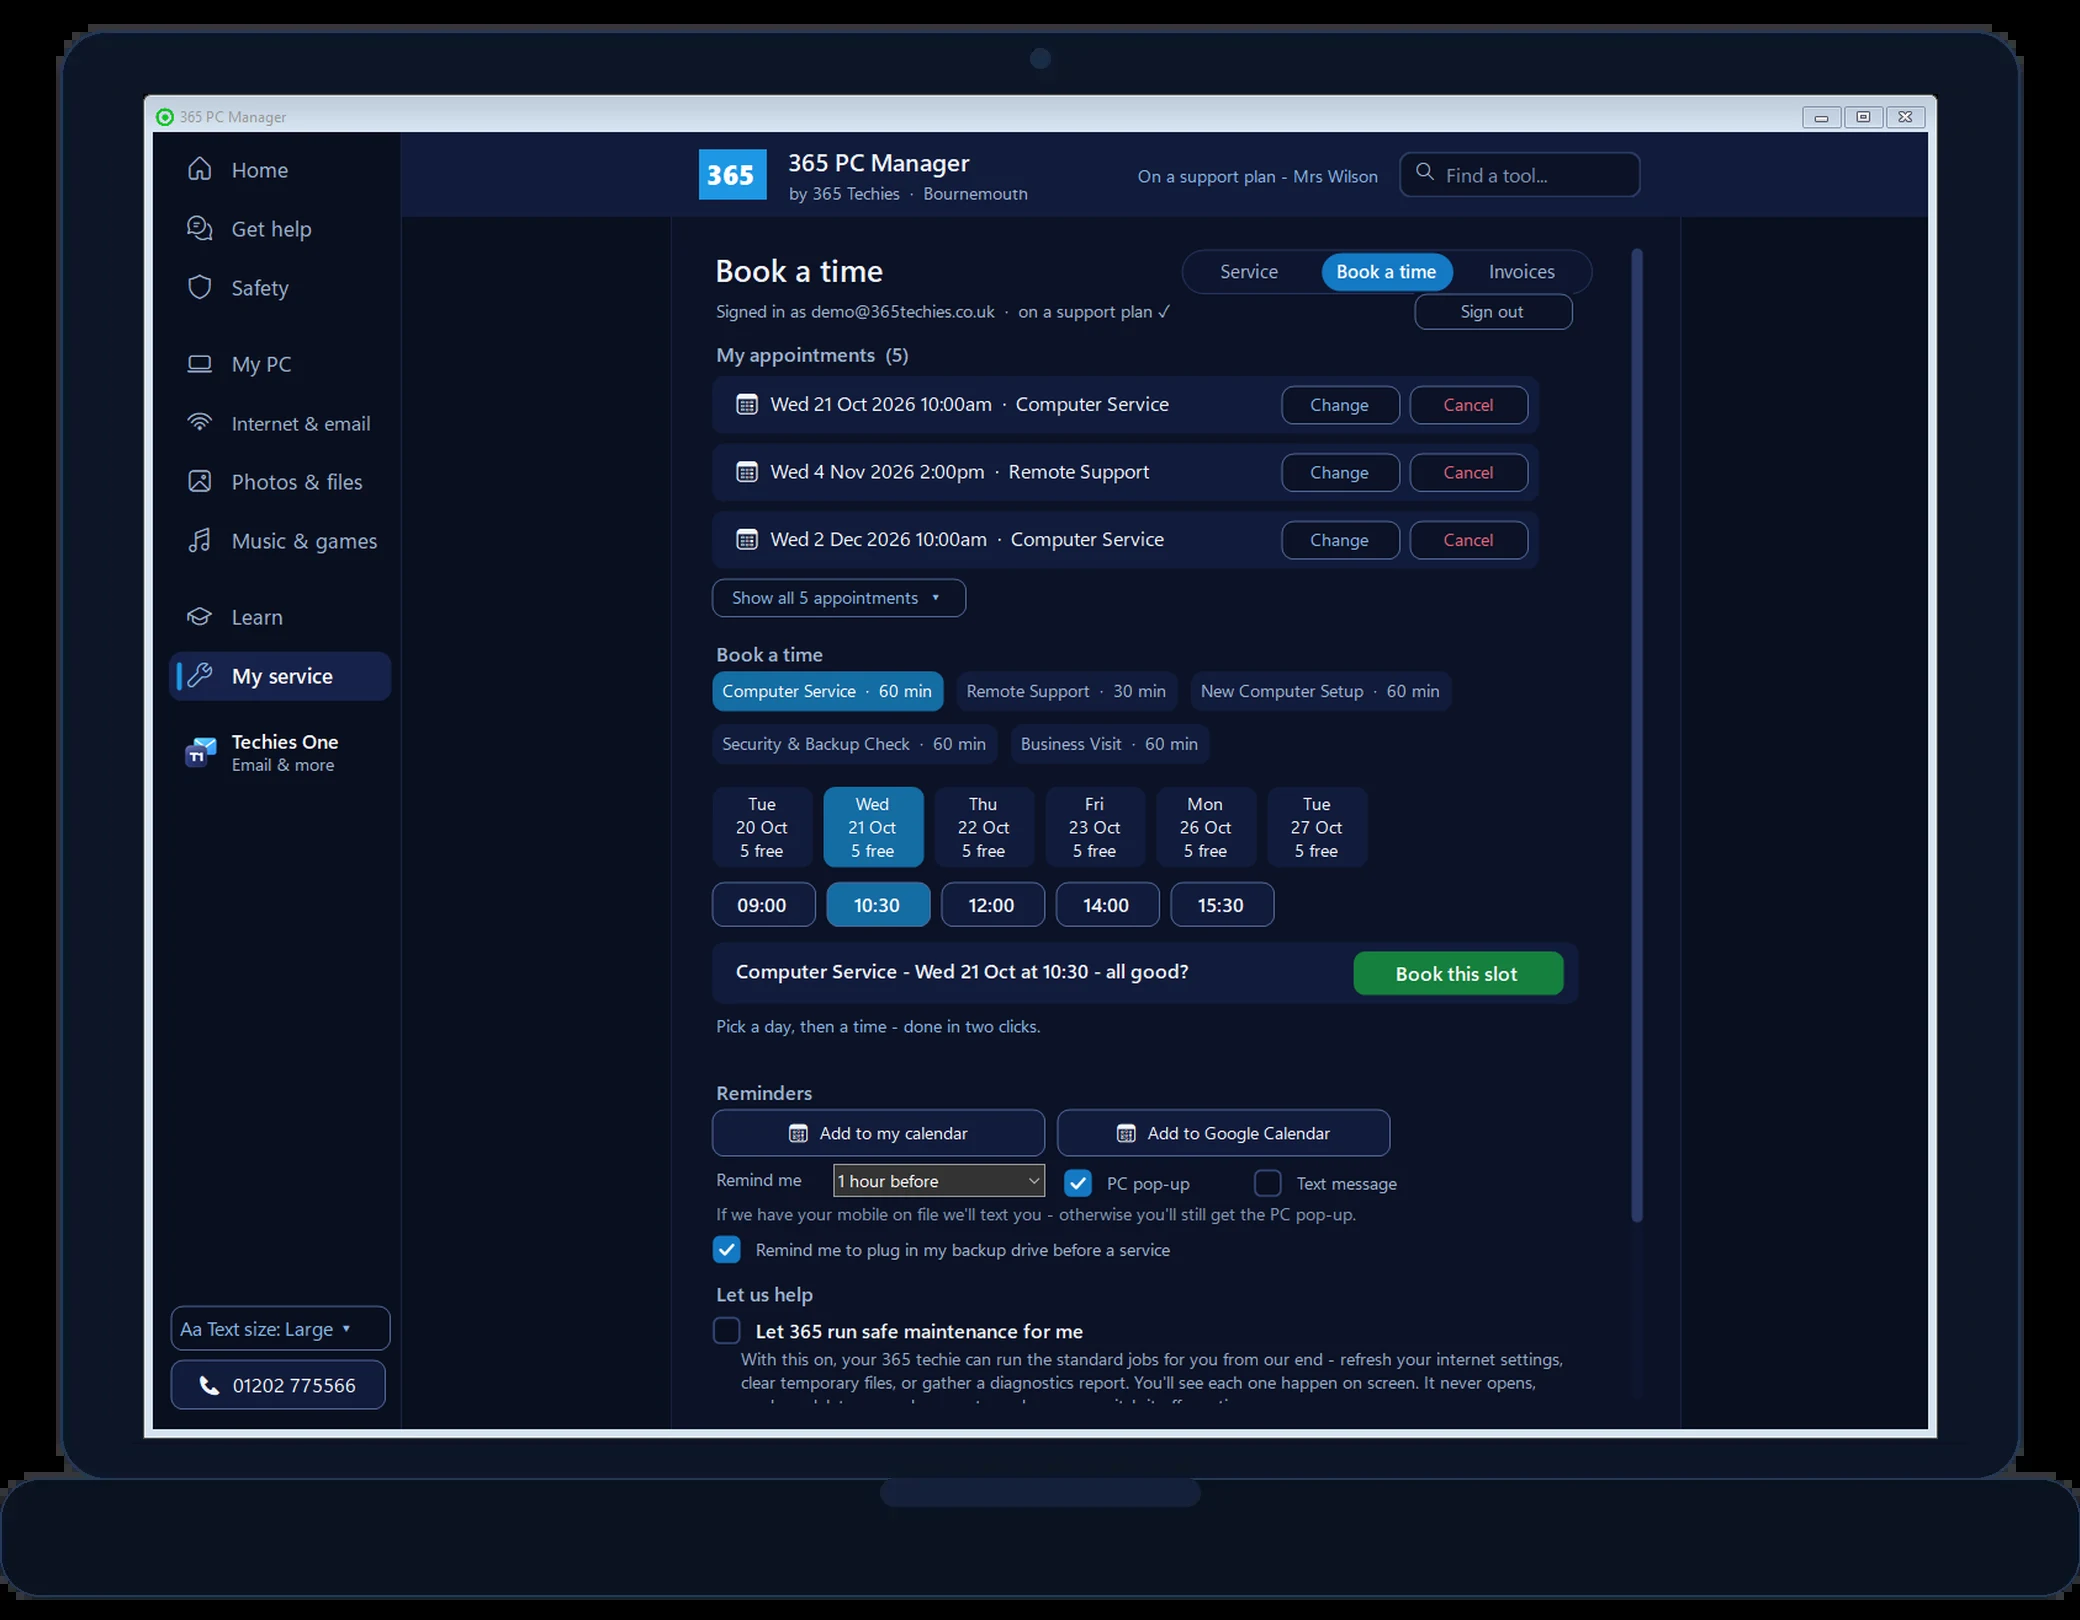Click Add to my calendar
Image resolution: width=2080 pixels, height=1620 pixels.
coord(878,1133)
